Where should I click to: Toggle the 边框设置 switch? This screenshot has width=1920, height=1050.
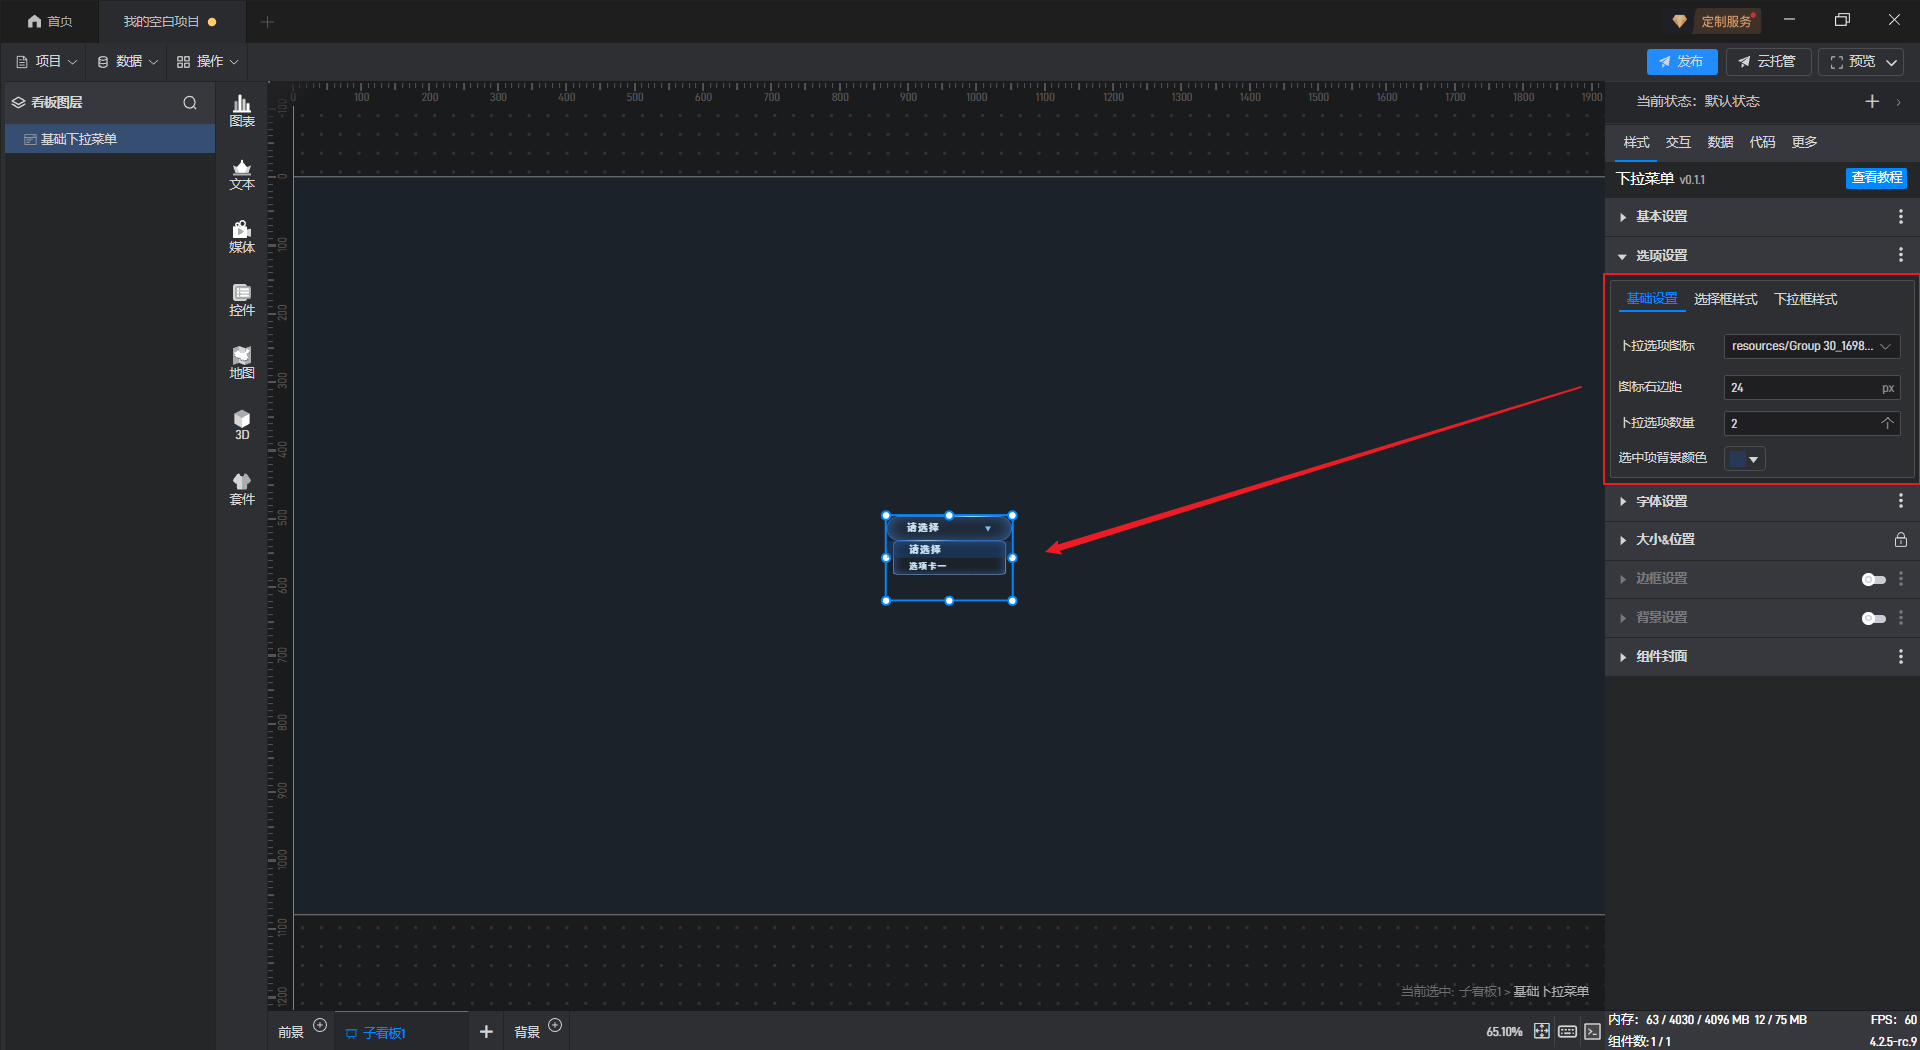1873,579
